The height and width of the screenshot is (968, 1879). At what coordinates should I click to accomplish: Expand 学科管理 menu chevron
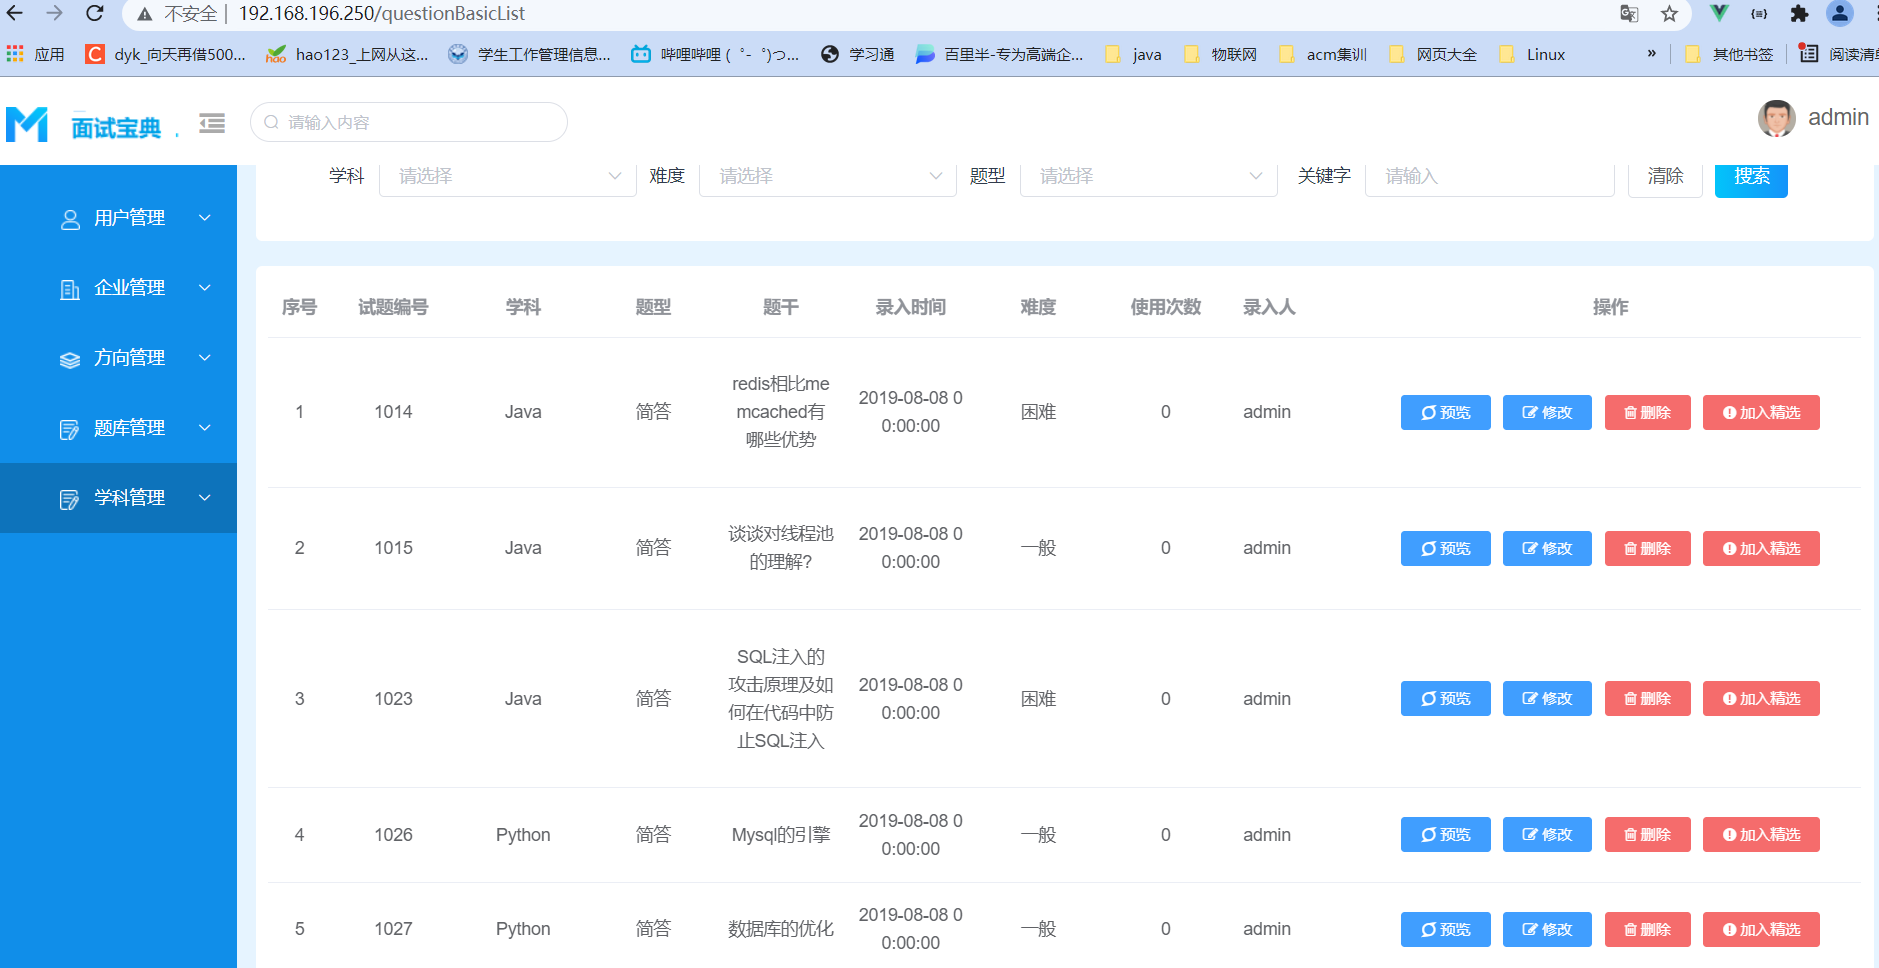[x=205, y=498]
